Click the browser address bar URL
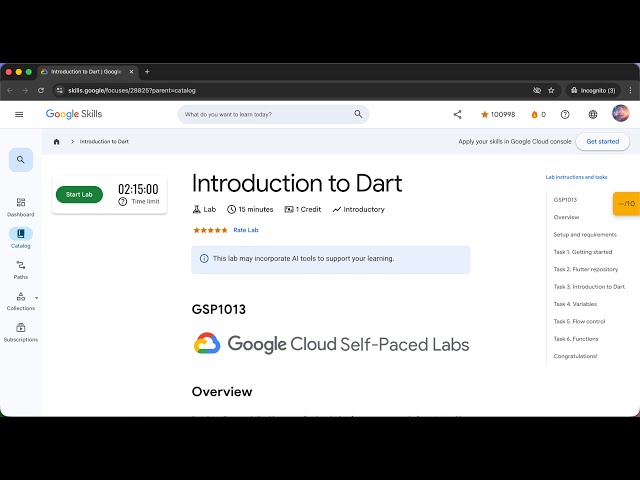The image size is (640, 480). pyautogui.click(x=132, y=91)
